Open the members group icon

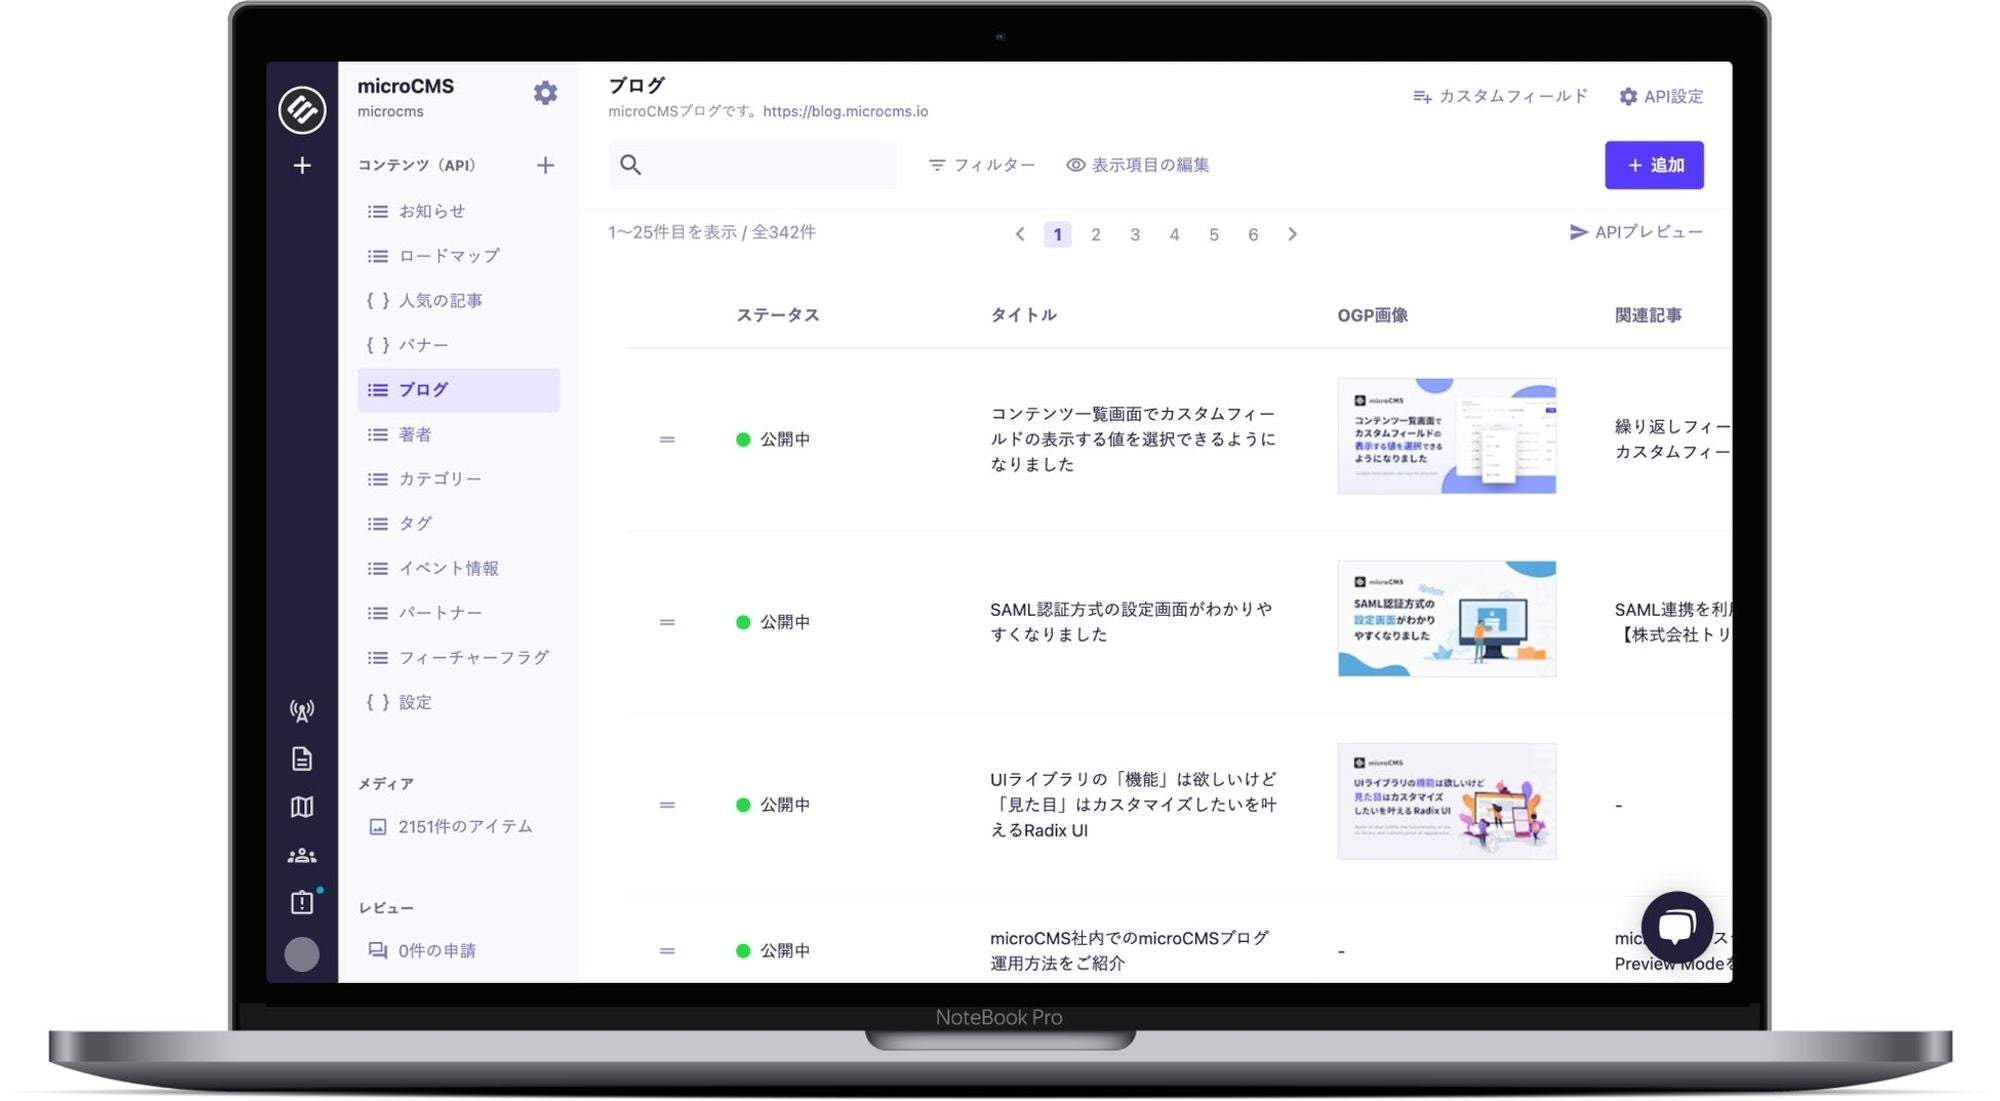[x=301, y=856]
